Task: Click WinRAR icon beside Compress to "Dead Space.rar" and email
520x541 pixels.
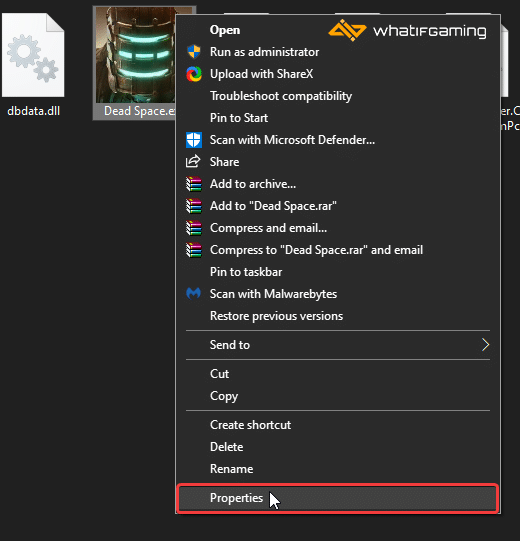Action: point(194,250)
